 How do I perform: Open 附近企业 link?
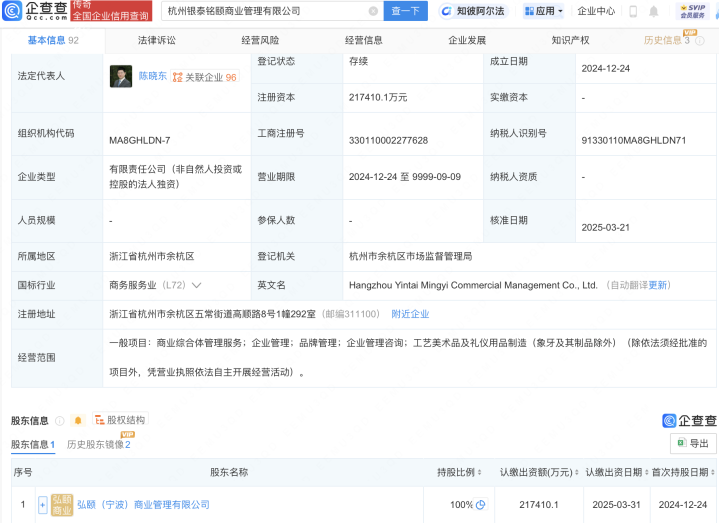[x=410, y=314]
